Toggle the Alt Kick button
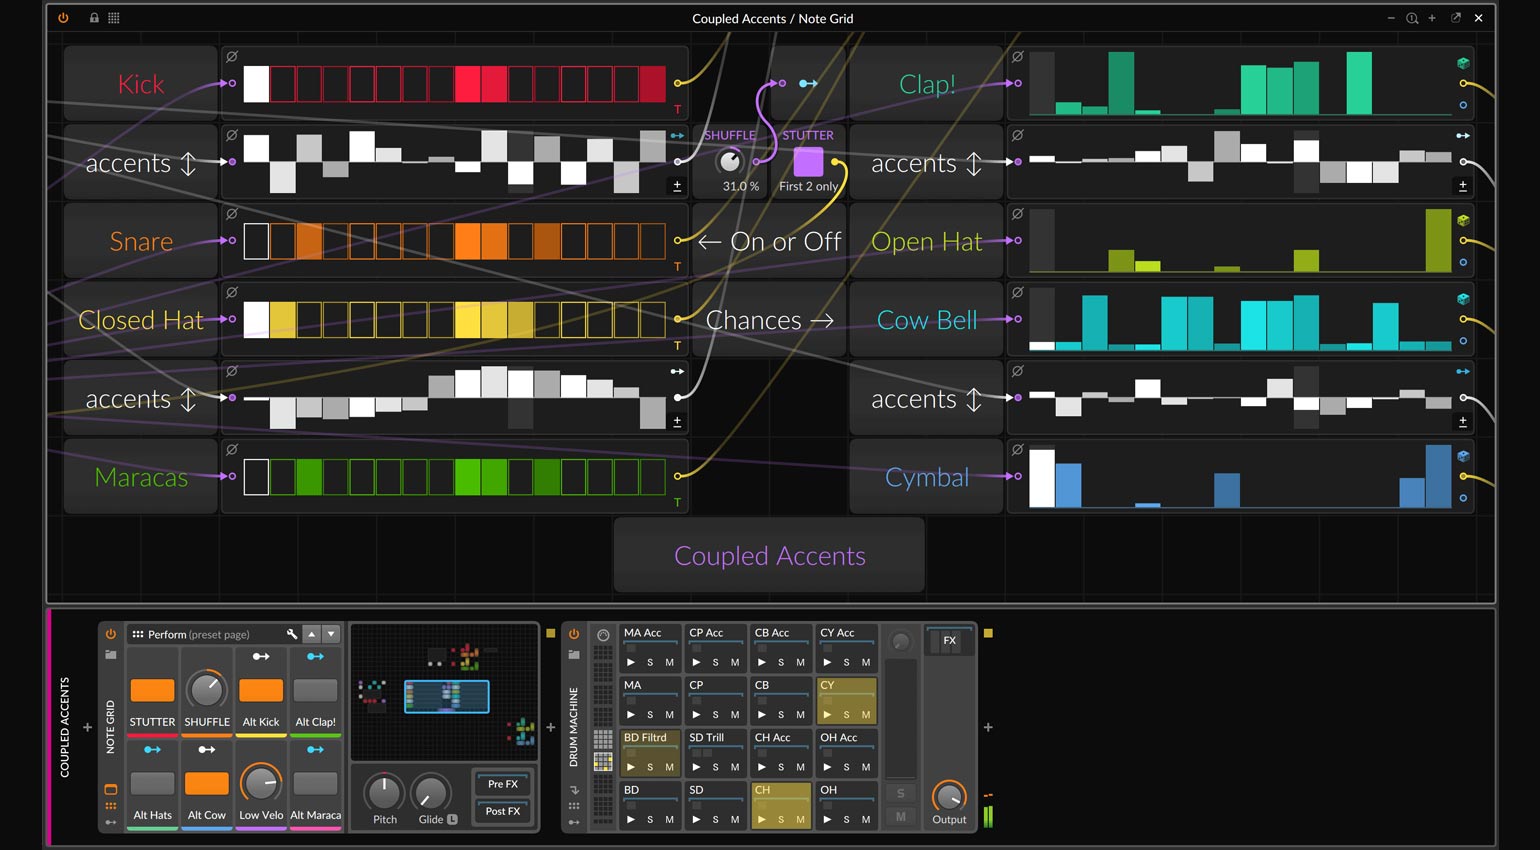The width and height of the screenshot is (1540, 850). 261,690
